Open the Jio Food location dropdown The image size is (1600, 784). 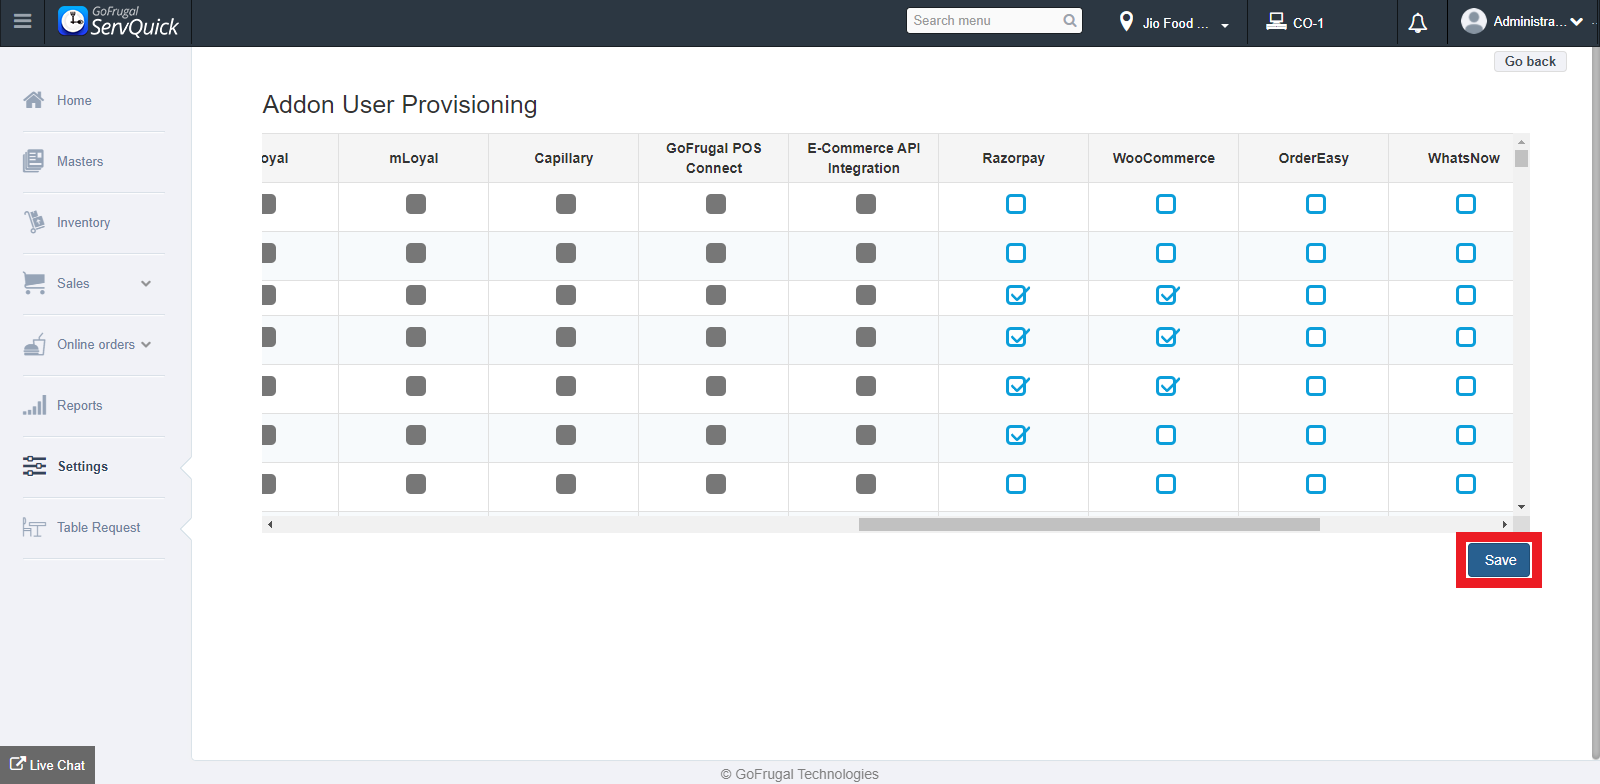point(1176,23)
